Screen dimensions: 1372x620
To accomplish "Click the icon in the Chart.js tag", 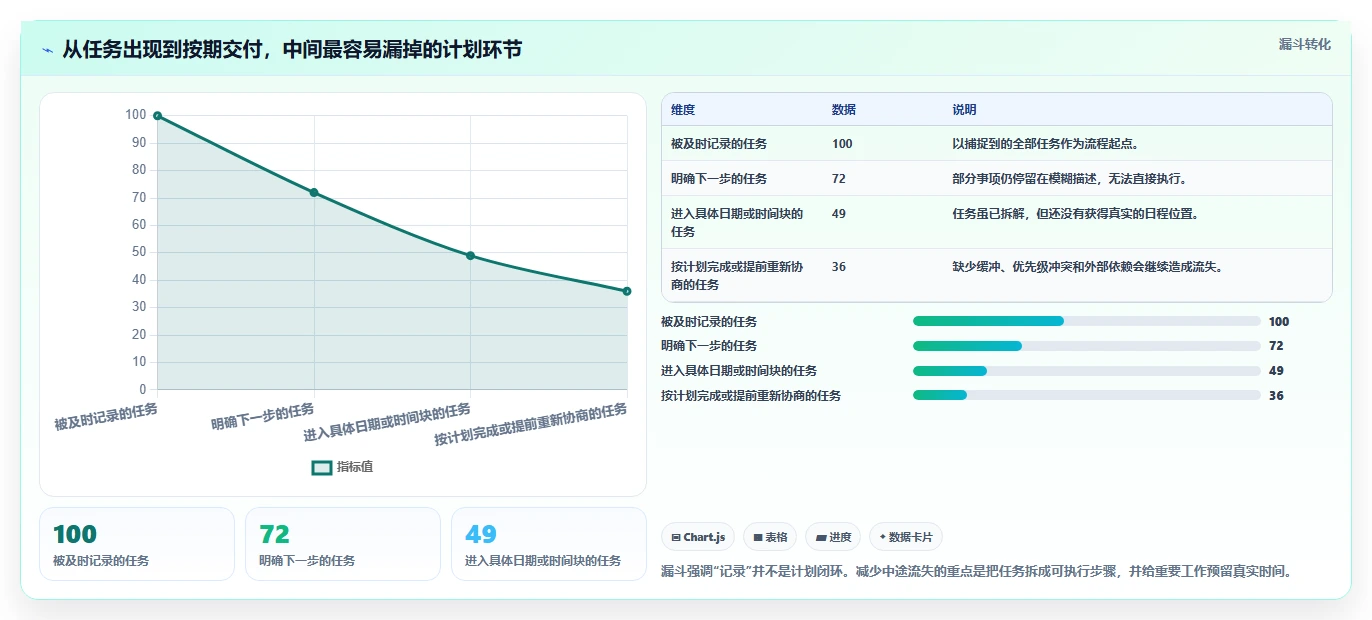I will [676, 537].
